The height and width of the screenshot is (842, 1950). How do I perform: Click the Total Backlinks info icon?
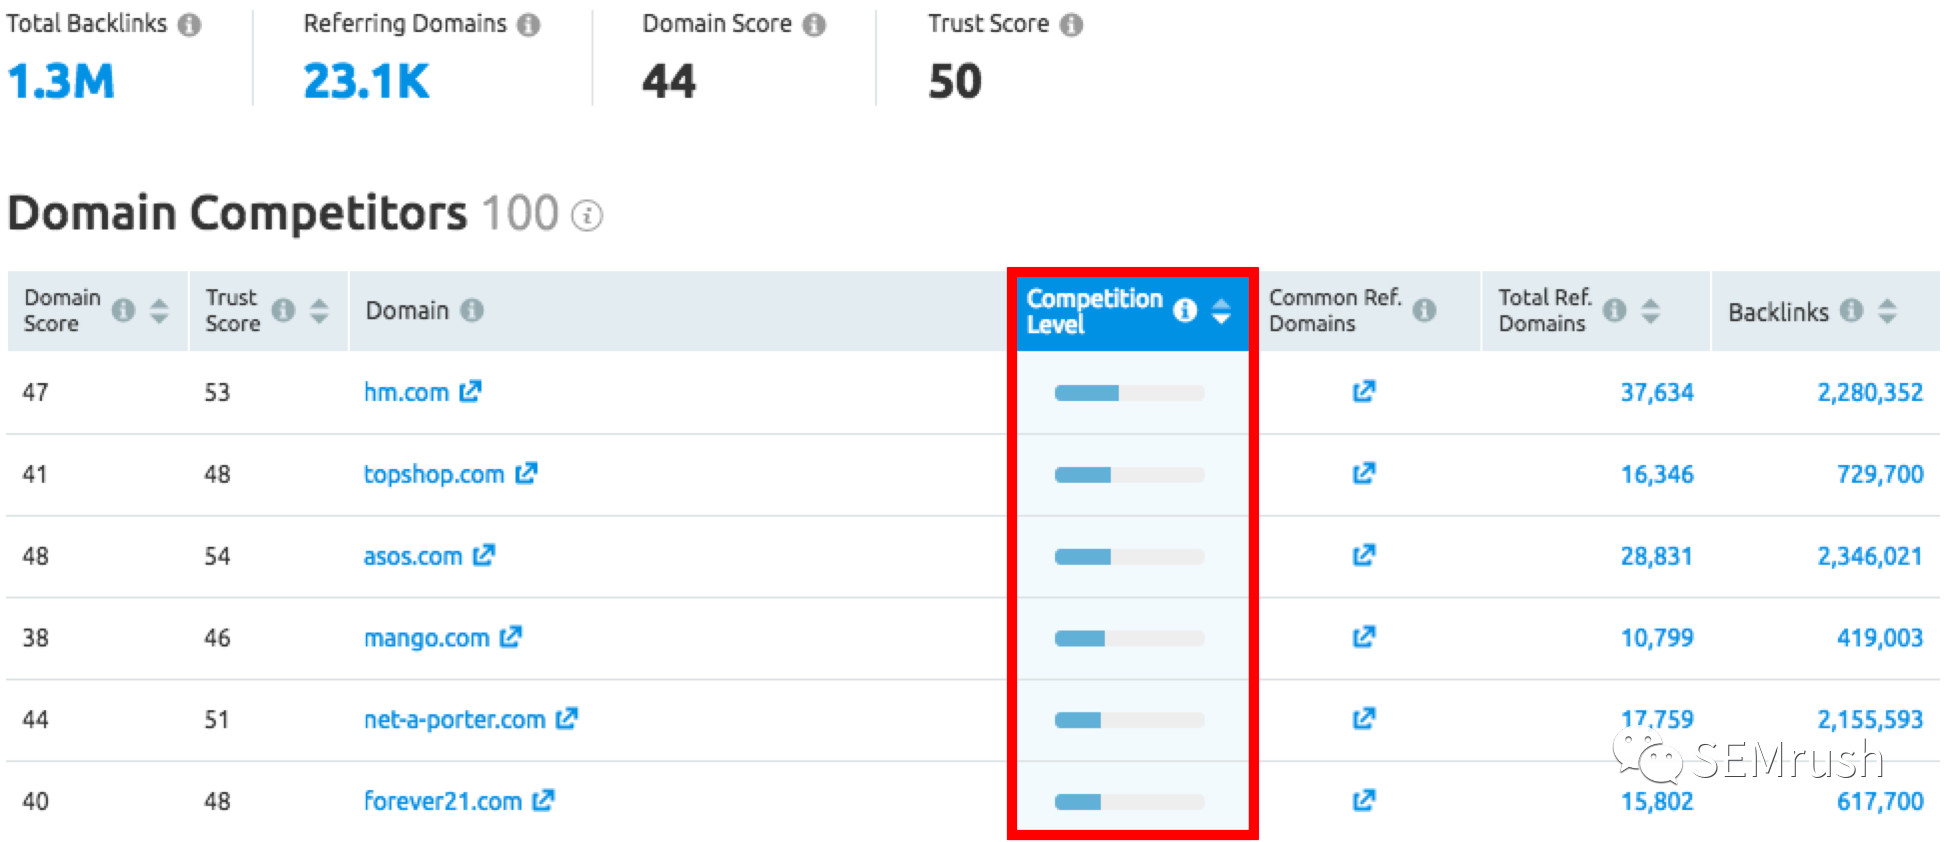[189, 25]
